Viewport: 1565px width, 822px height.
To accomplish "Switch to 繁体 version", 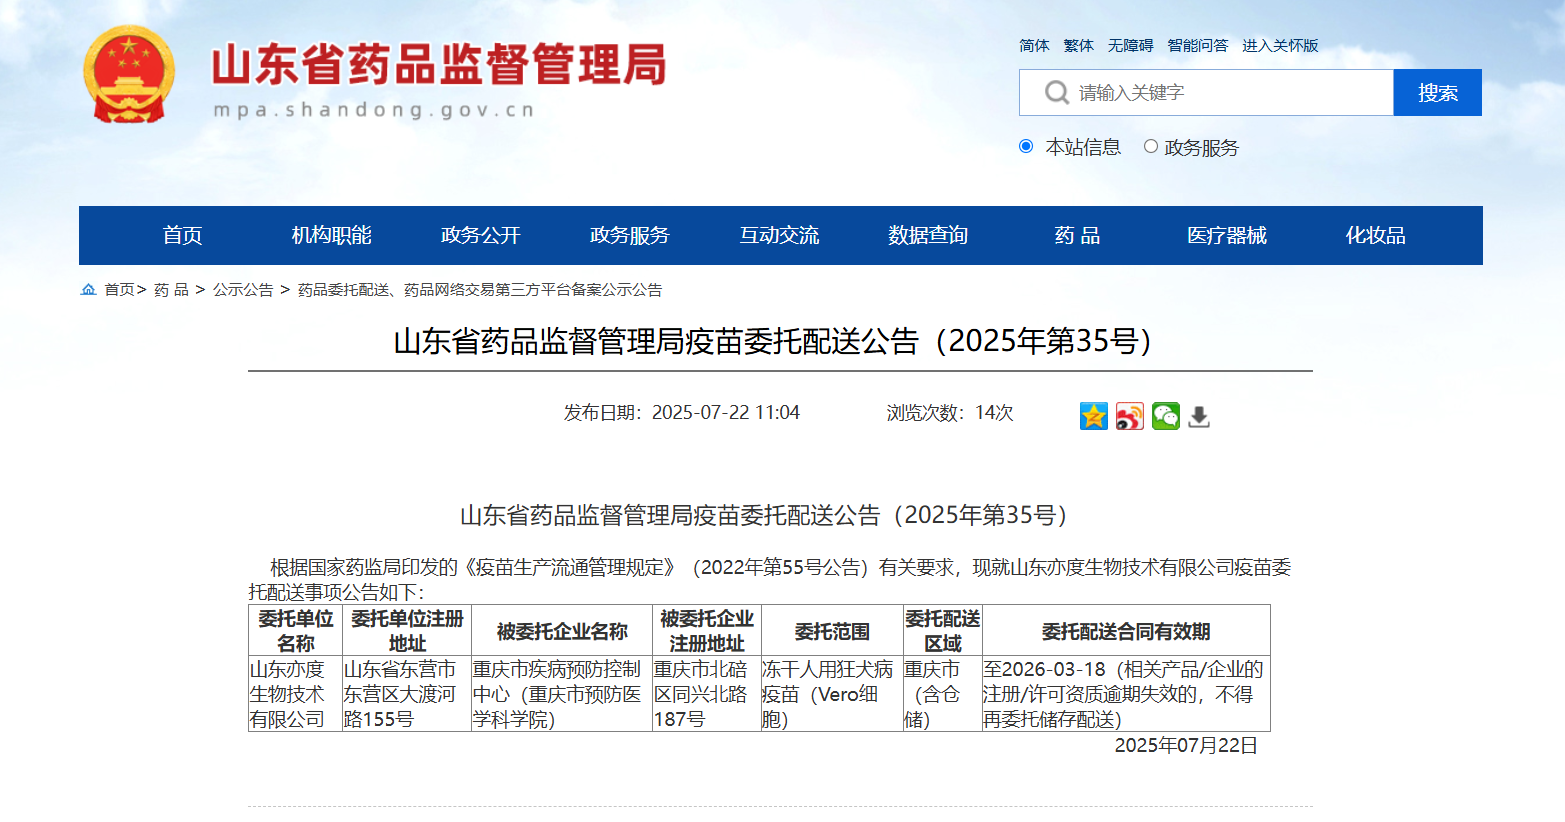I will point(1078,46).
